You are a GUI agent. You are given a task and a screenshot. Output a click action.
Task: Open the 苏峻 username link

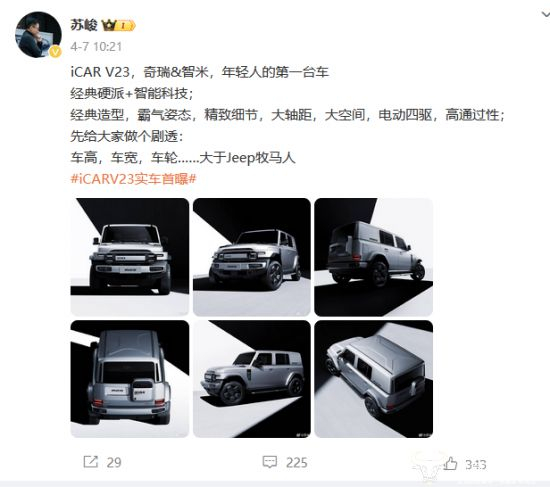[83, 25]
